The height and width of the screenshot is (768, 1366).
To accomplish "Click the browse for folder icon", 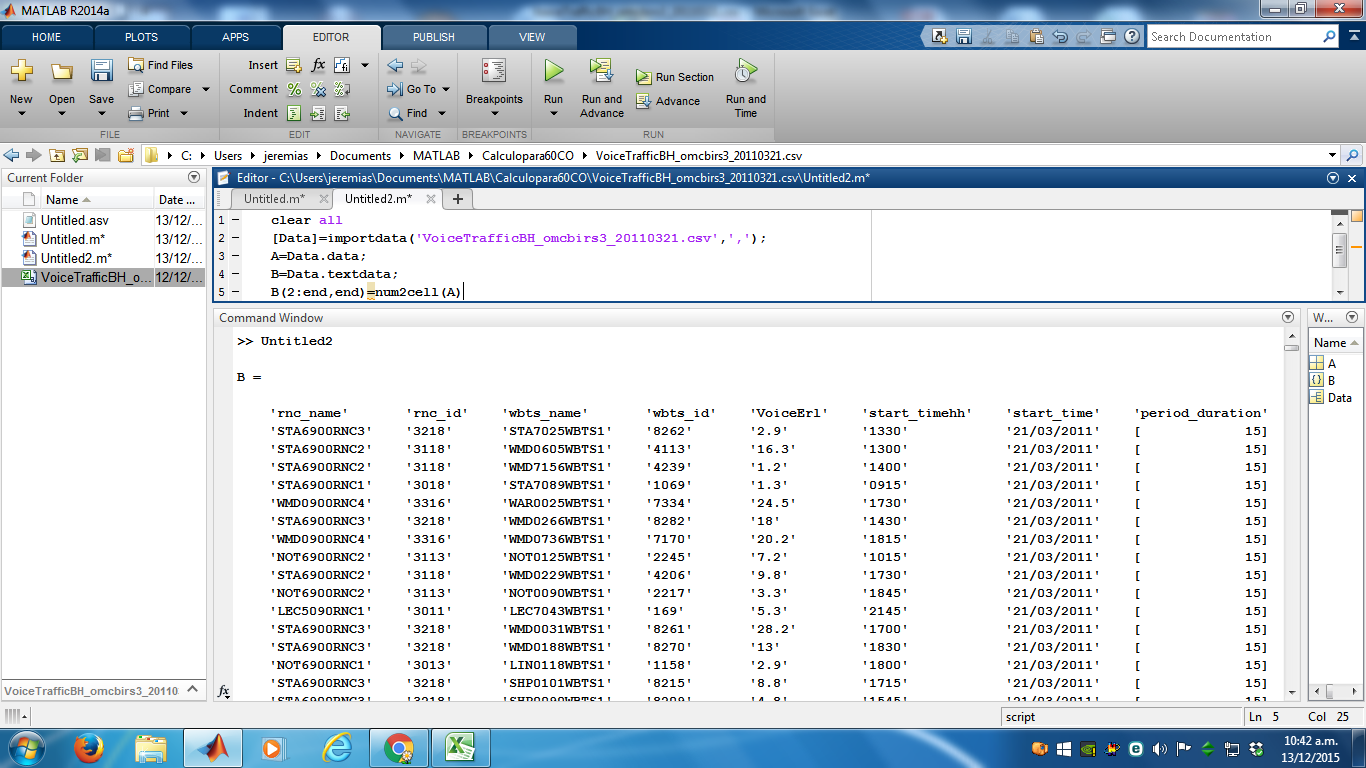I will [x=79, y=155].
